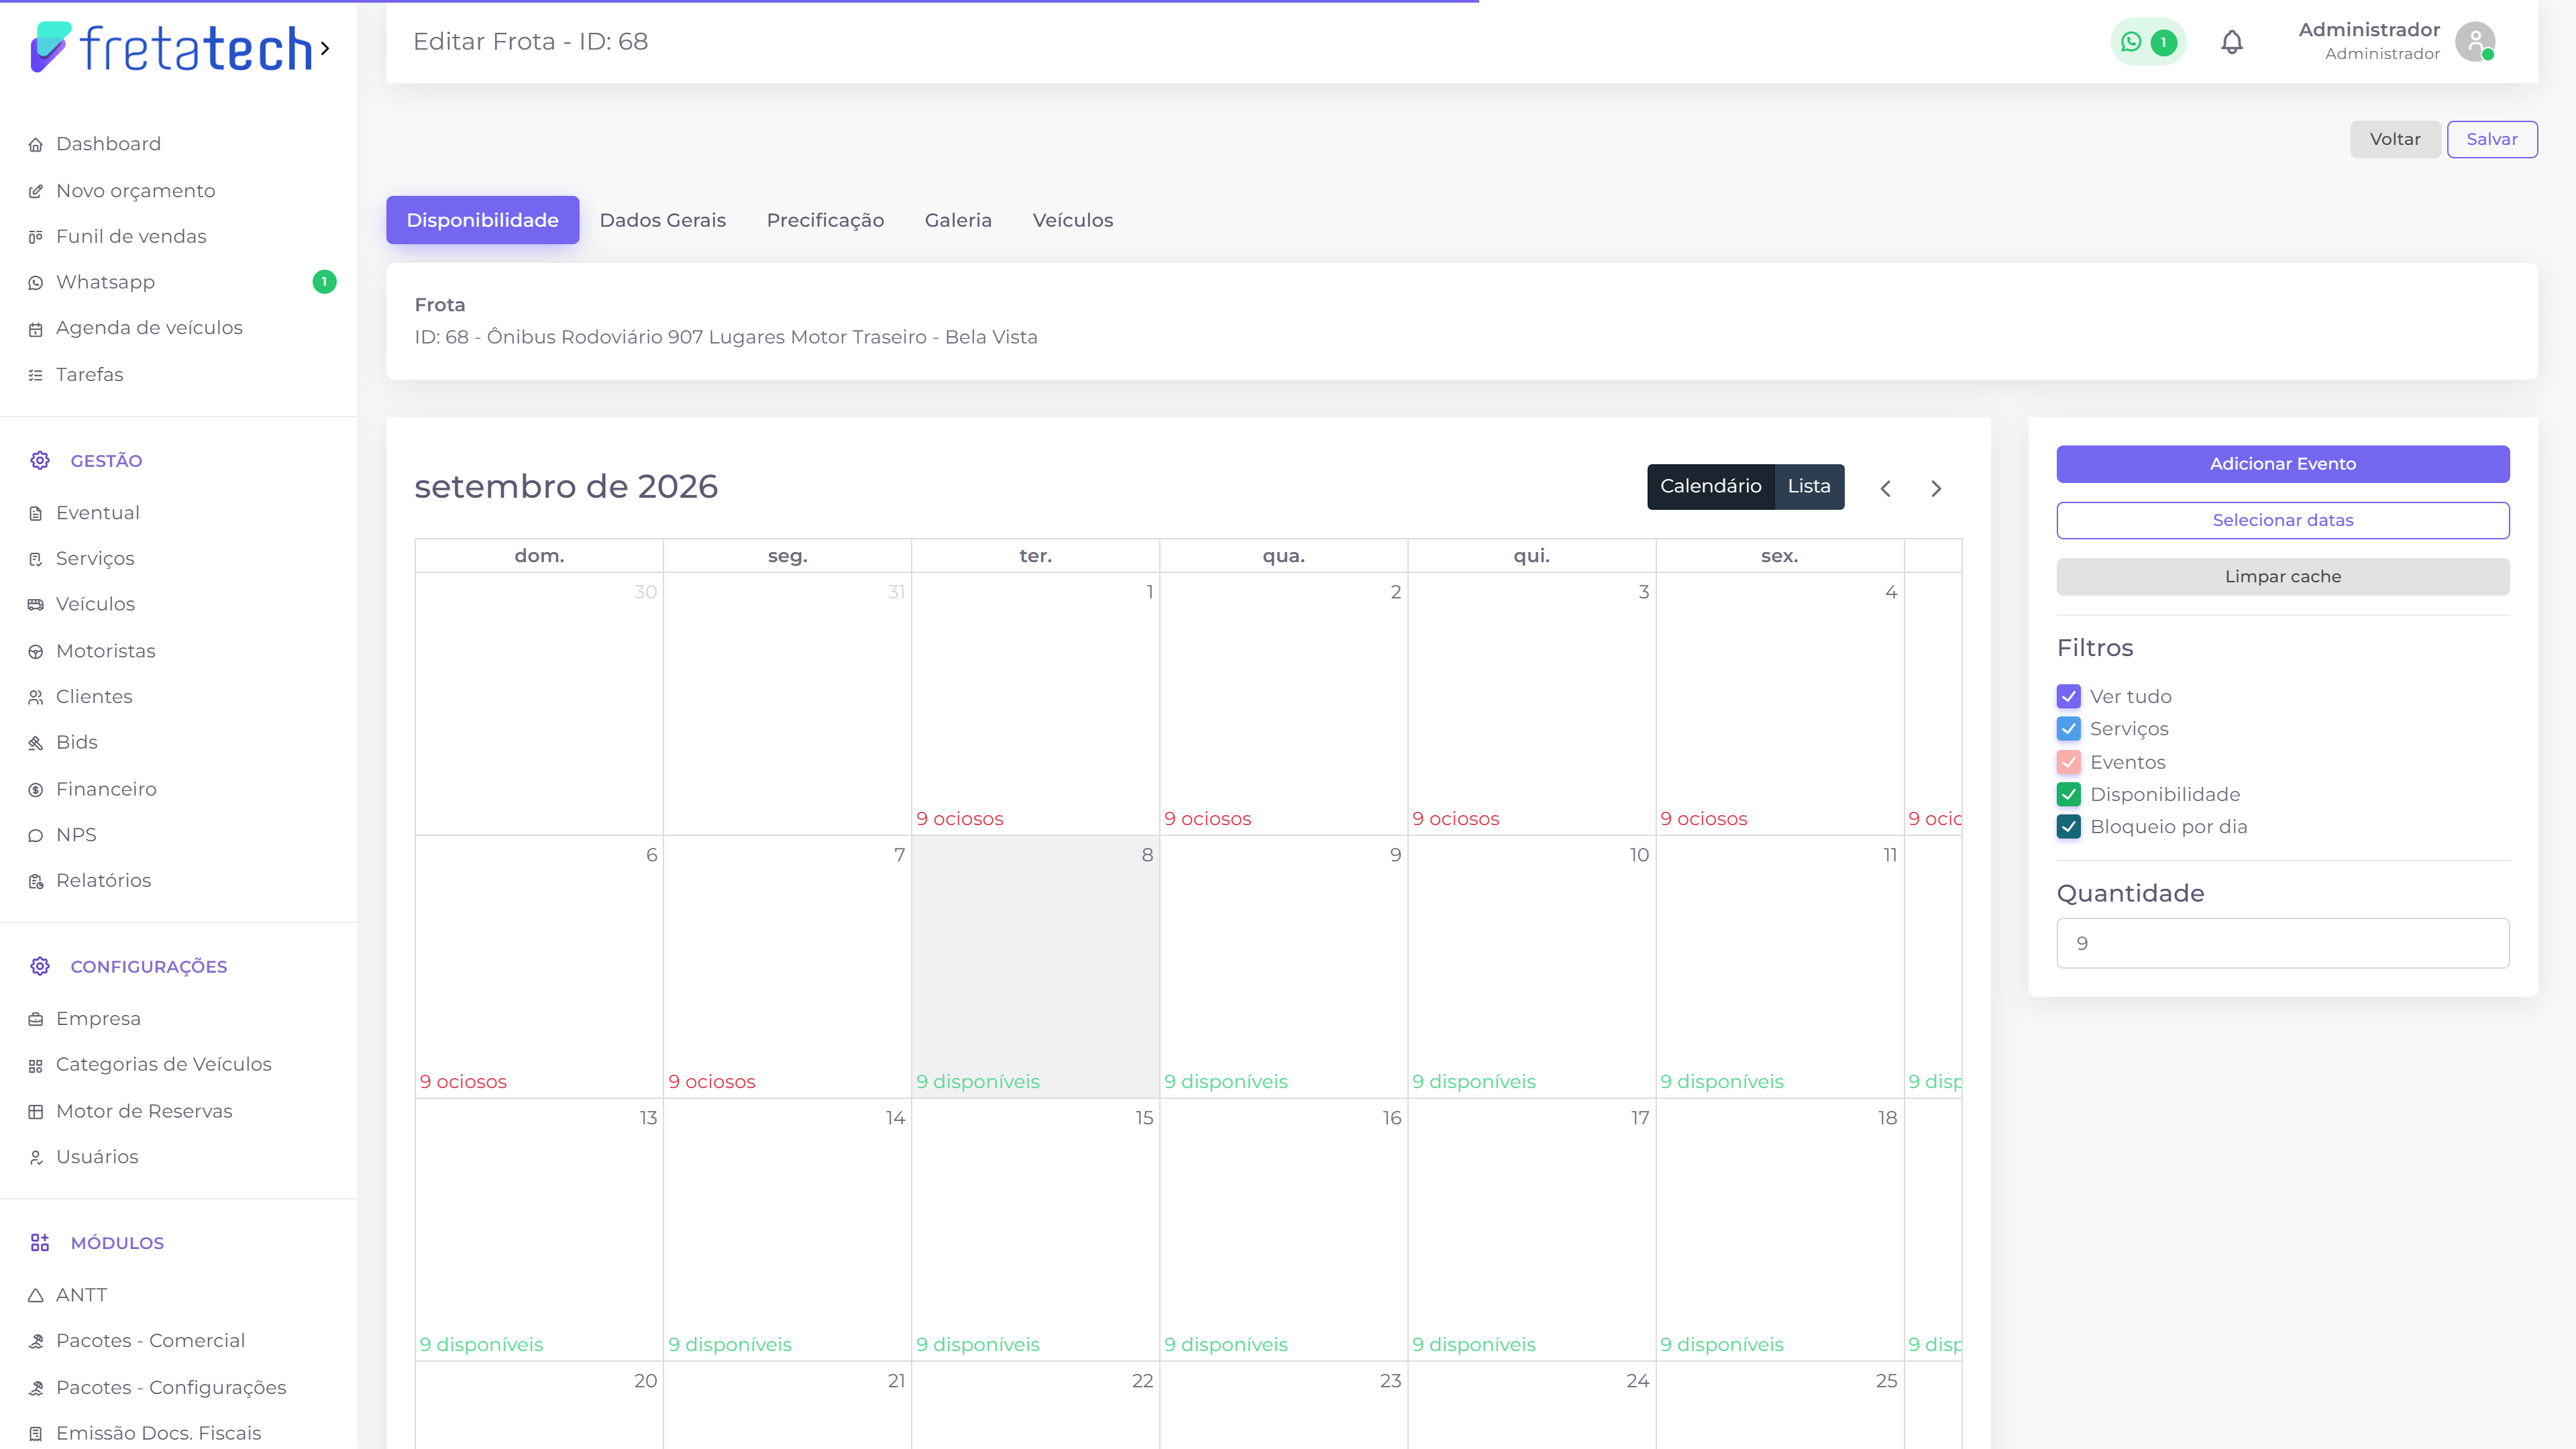Click the NPS chat bubble icon
Image resolution: width=2576 pixels, height=1449 pixels.
click(x=36, y=836)
